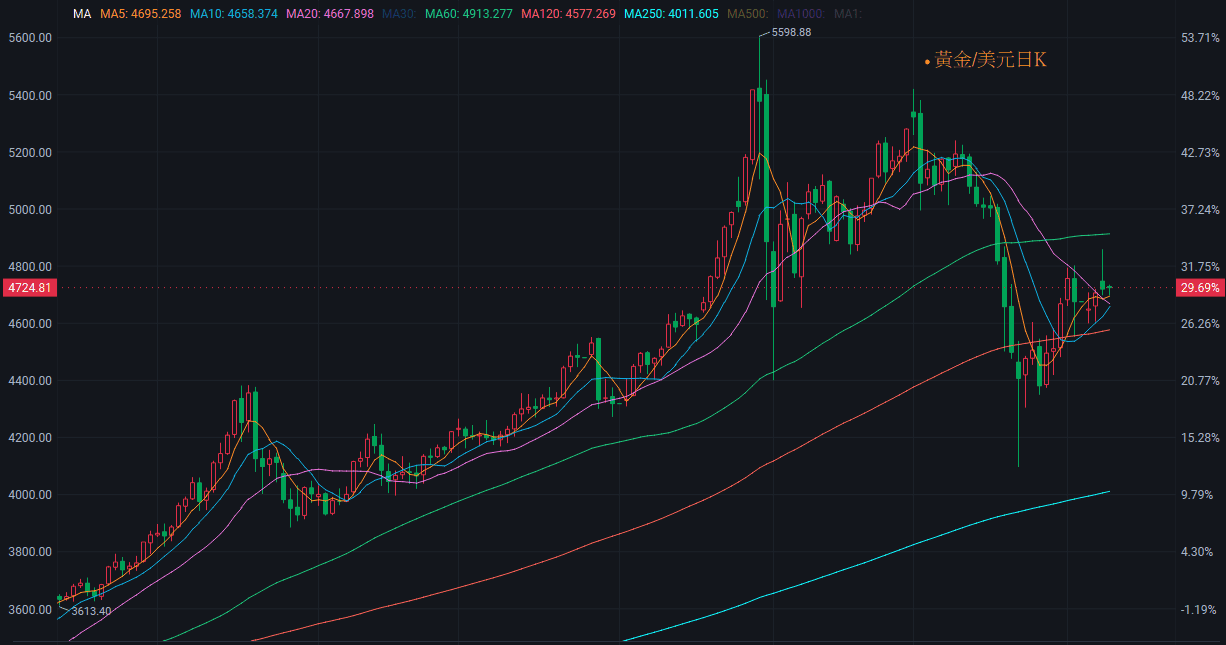
Task: Click the 29.69% change tag
Action: click(1200, 288)
